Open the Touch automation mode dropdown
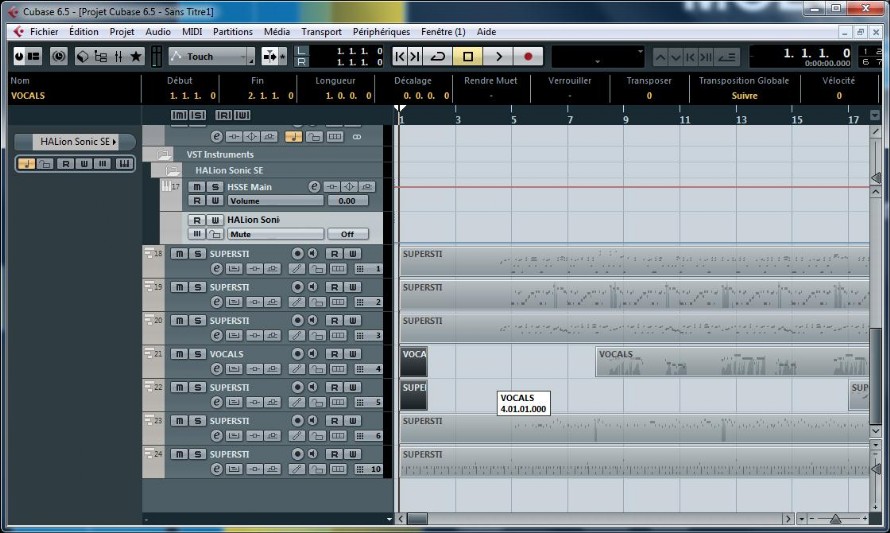Viewport: 890px width, 533px height. pyautogui.click(x=212, y=56)
